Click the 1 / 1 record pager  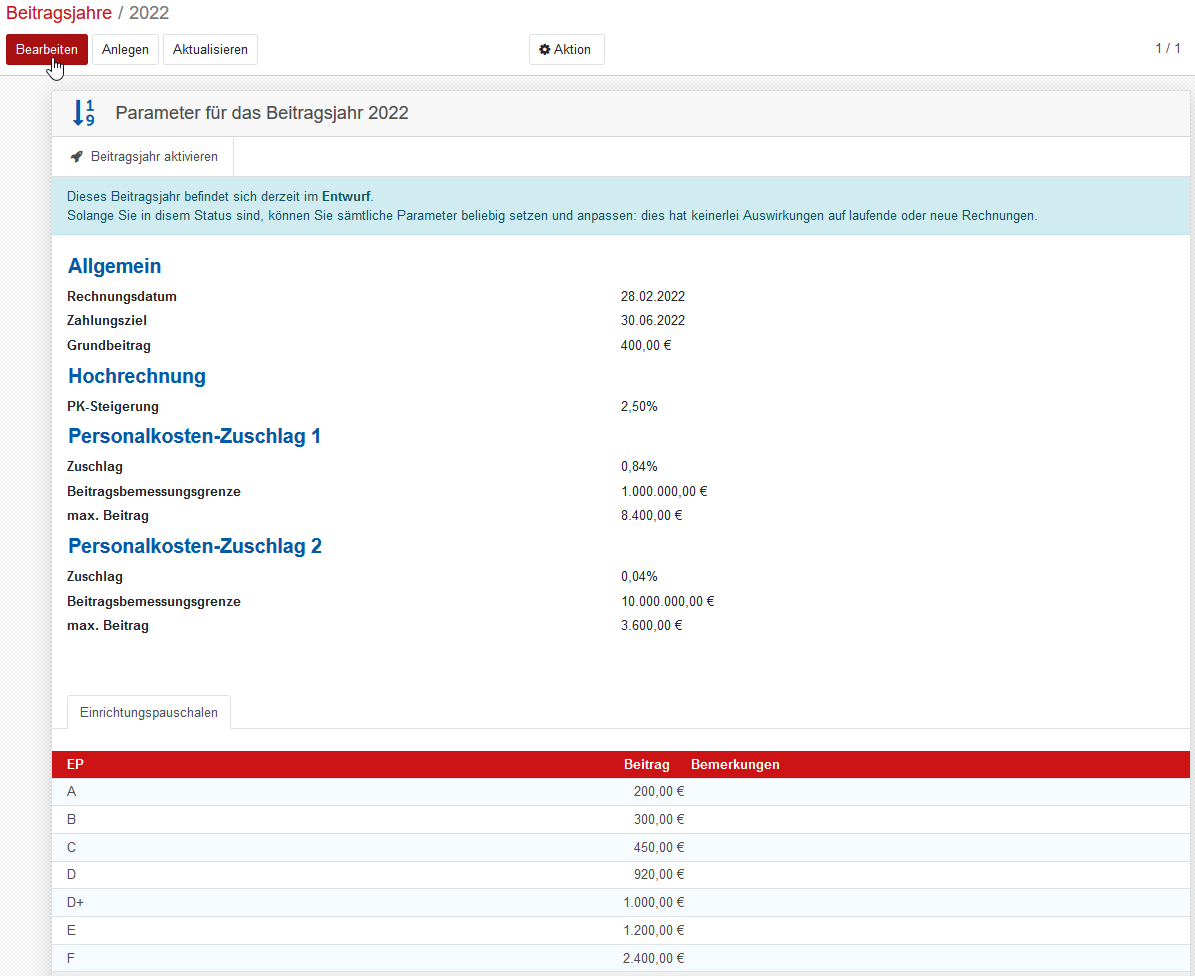pyautogui.click(x=1168, y=49)
